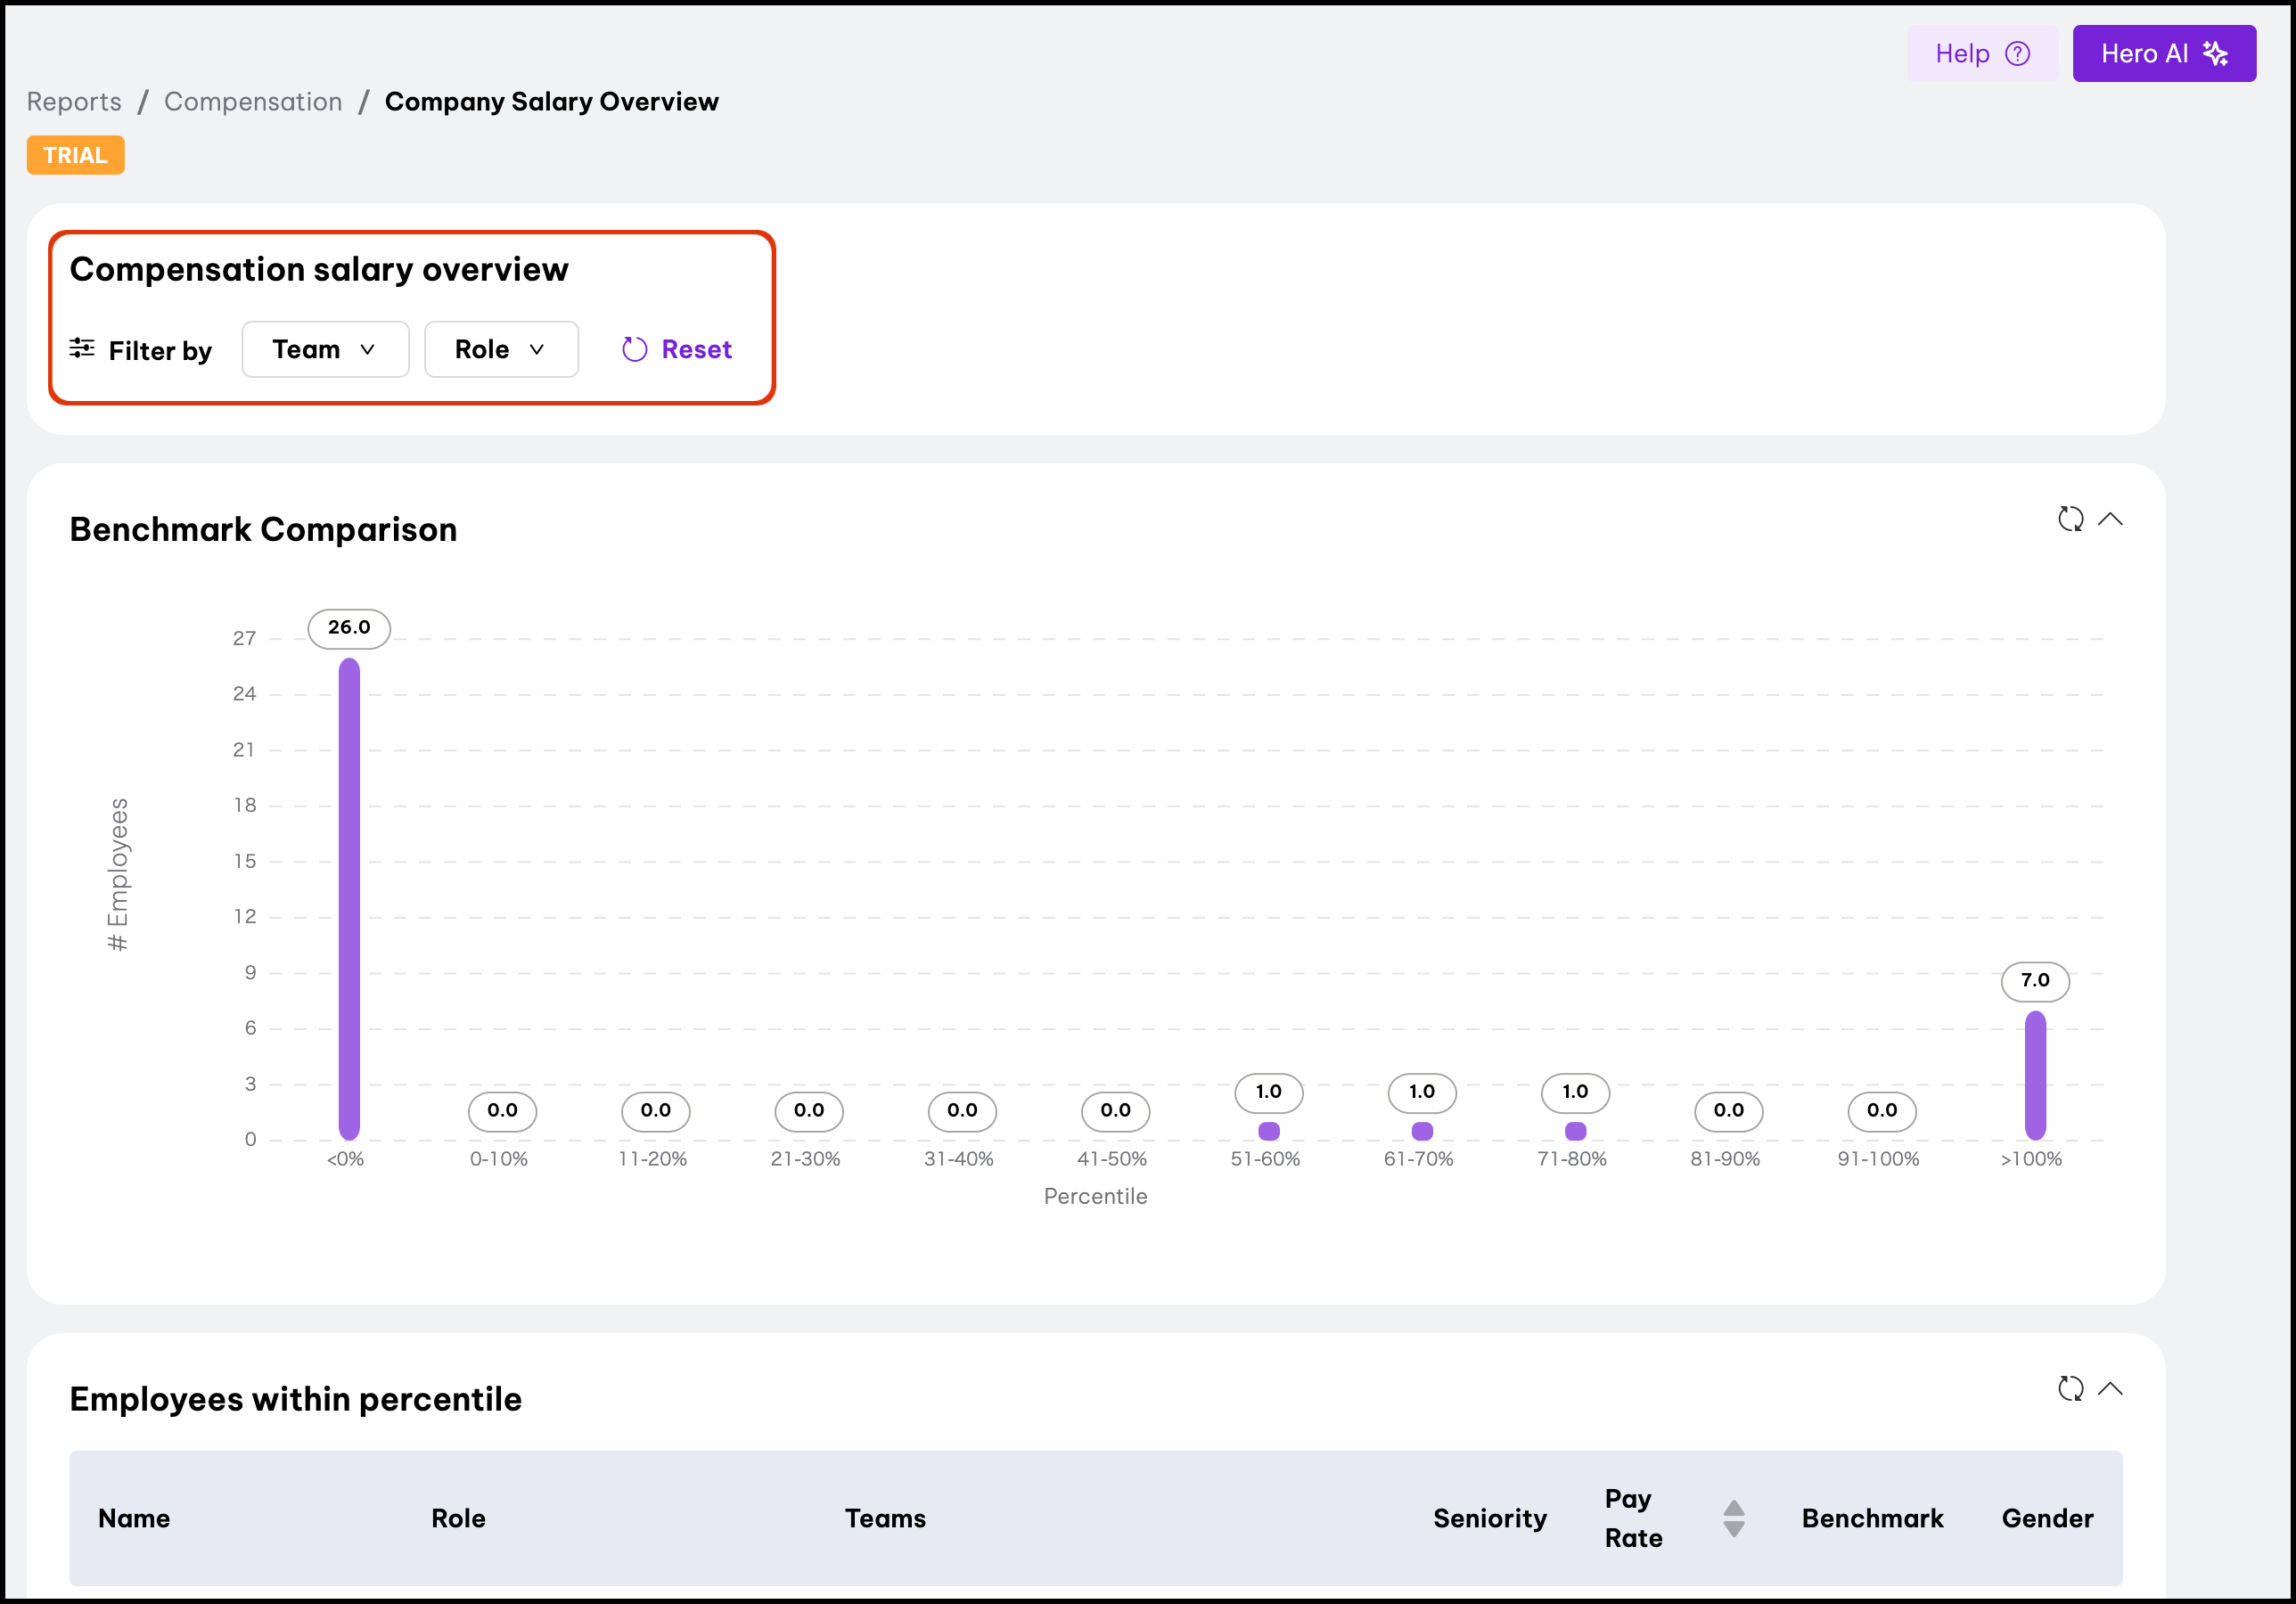Select the >100% percentile bar

(x=2035, y=1075)
